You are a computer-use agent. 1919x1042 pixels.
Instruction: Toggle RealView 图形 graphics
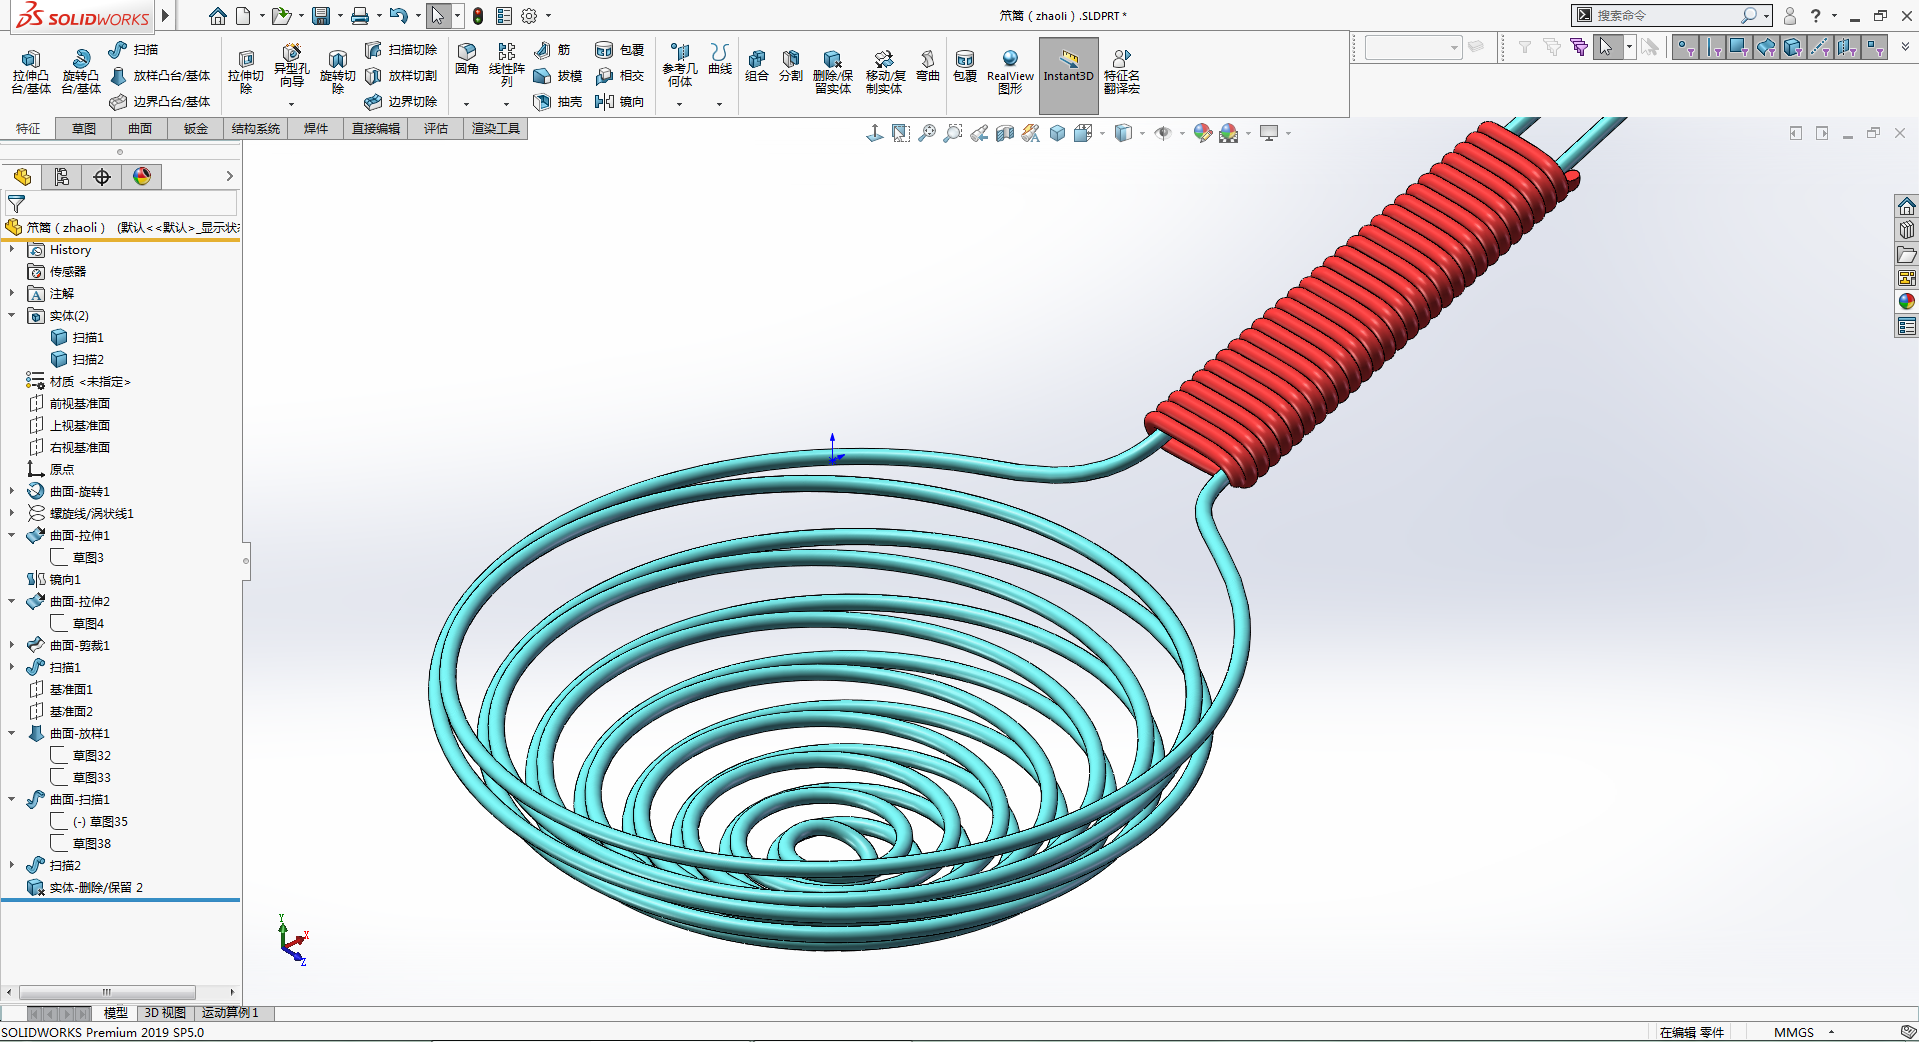click(x=1010, y=71)
